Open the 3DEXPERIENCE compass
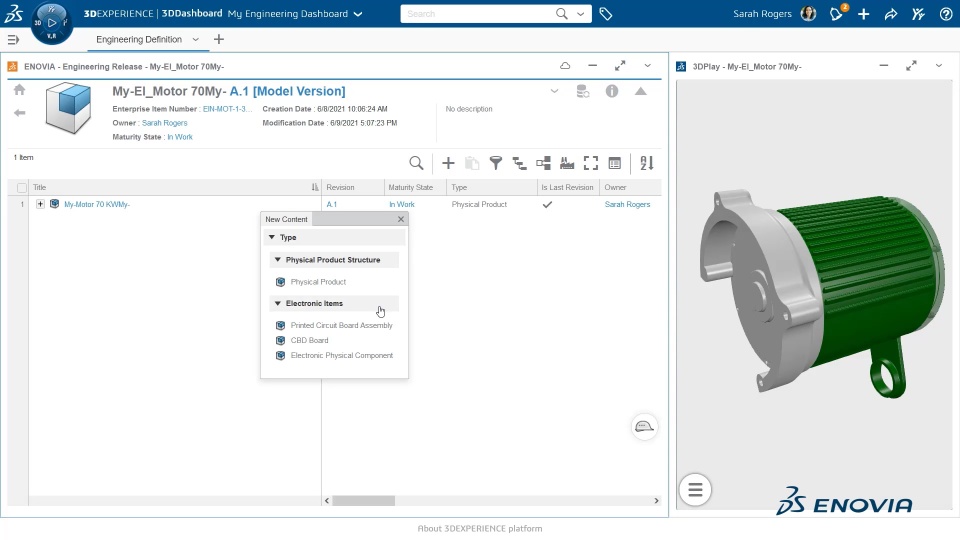960x540 pixels. [x=51, y=23]
